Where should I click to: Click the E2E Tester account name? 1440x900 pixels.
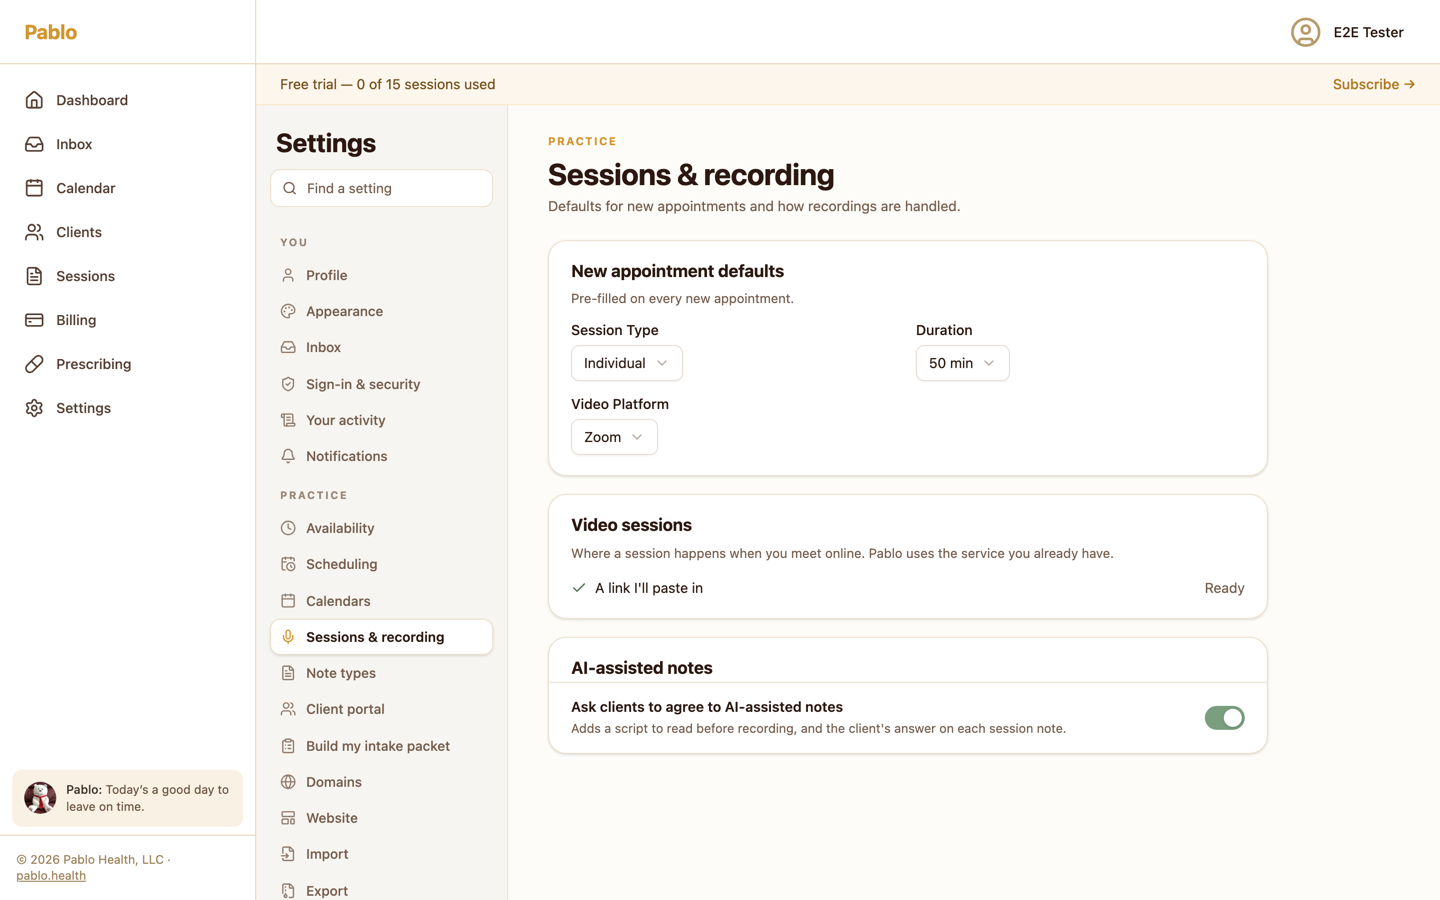click(x=1368, y=32)
